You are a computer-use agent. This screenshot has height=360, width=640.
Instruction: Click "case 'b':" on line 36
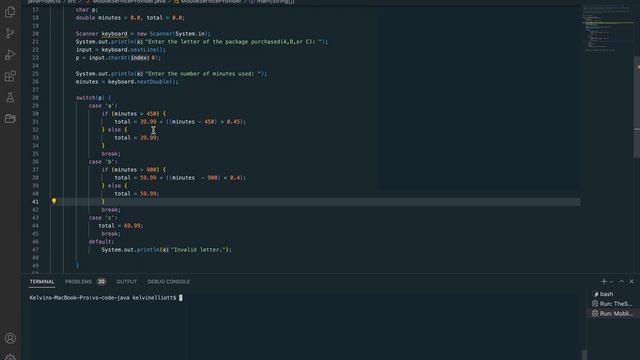pos(102,162)
